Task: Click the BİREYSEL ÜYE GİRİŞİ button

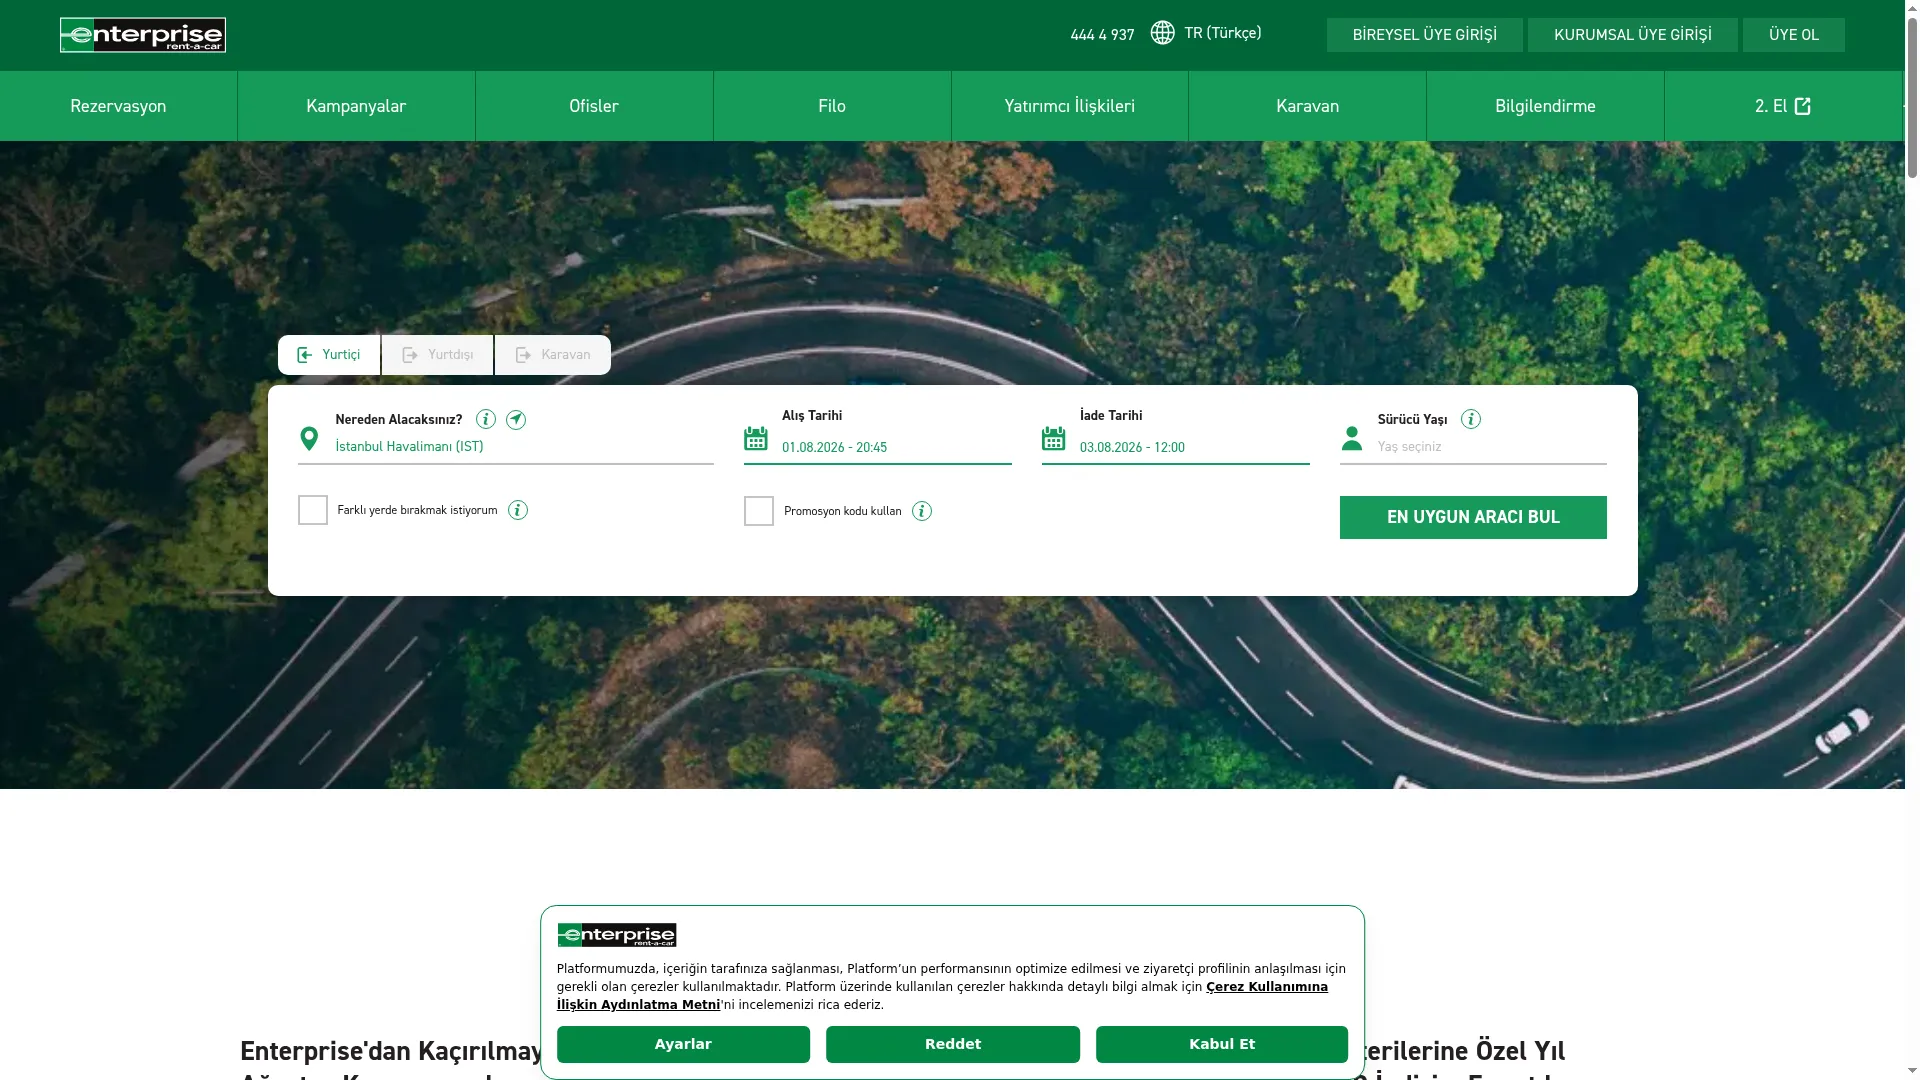Action: click(1424, 35)
